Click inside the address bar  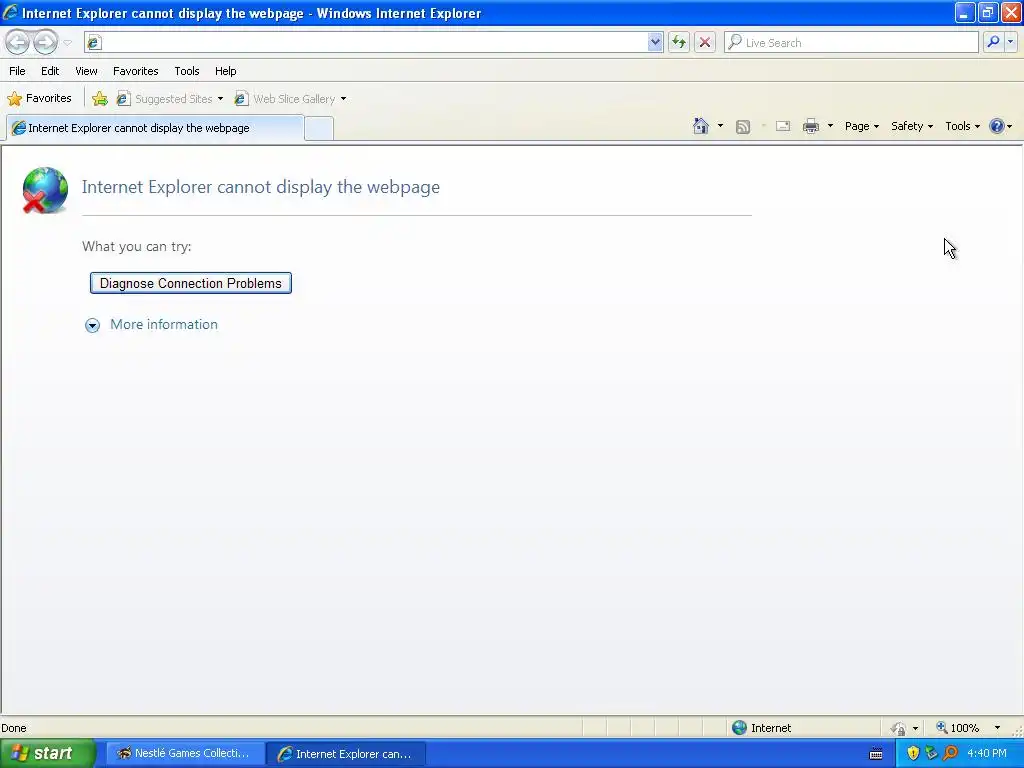point(374,42)
